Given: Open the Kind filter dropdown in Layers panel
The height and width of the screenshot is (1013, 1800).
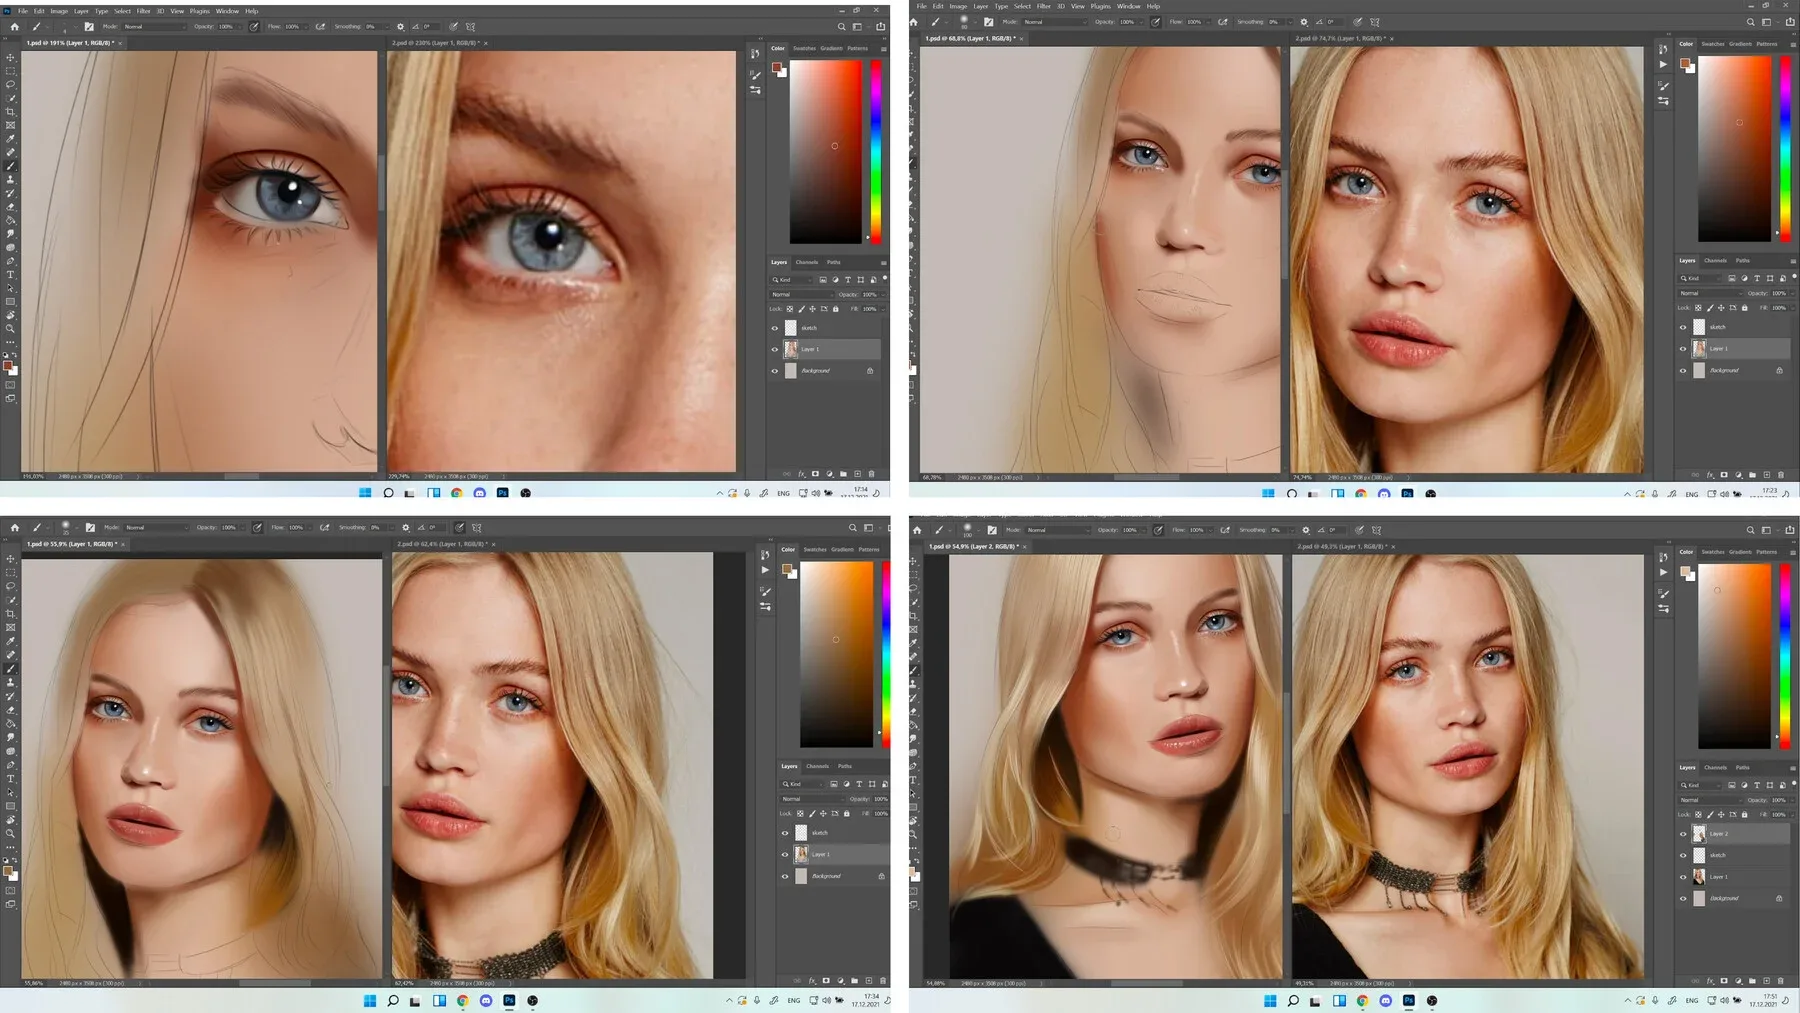Looking at the screenshot, I should point(793,280).
